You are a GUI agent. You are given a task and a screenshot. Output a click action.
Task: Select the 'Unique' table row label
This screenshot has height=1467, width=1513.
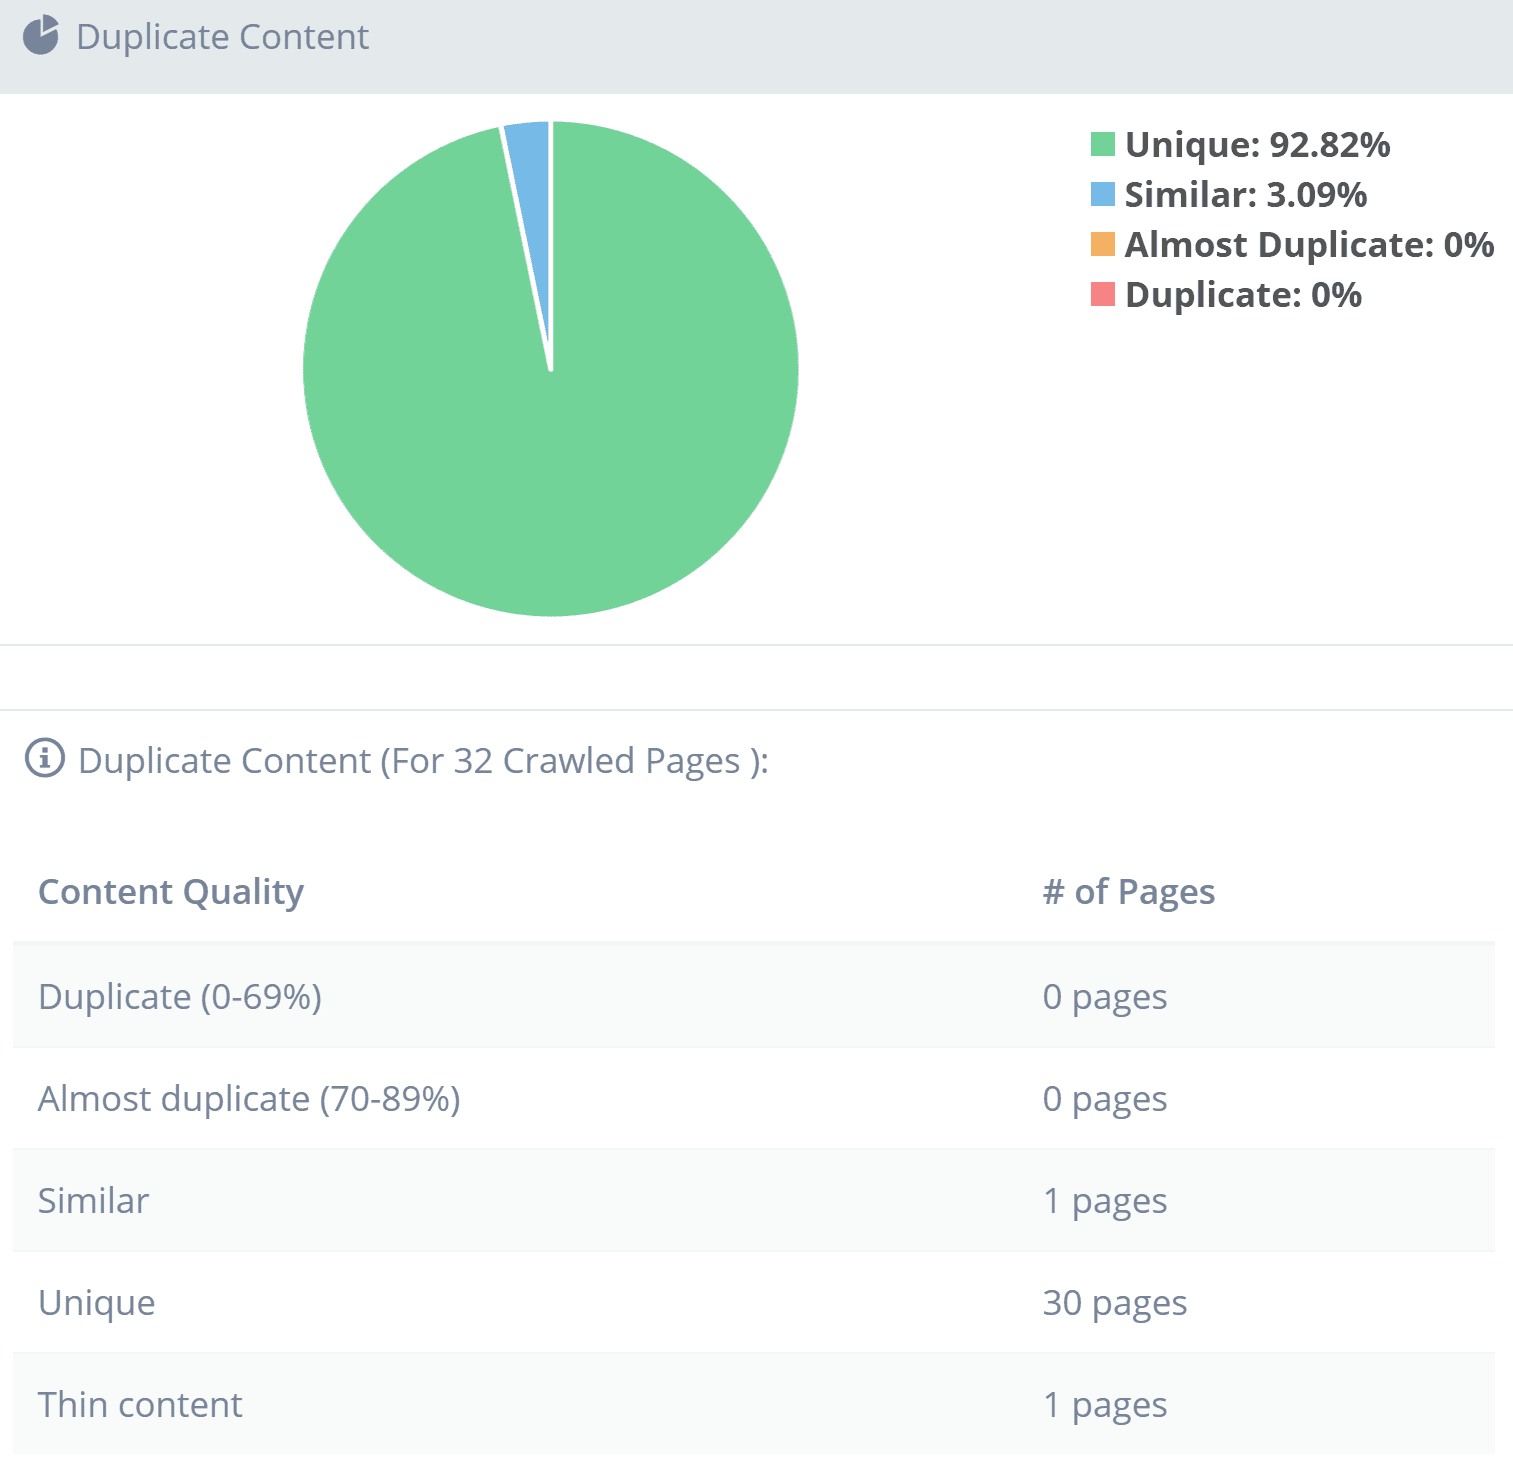click(x=97, y=1303)
